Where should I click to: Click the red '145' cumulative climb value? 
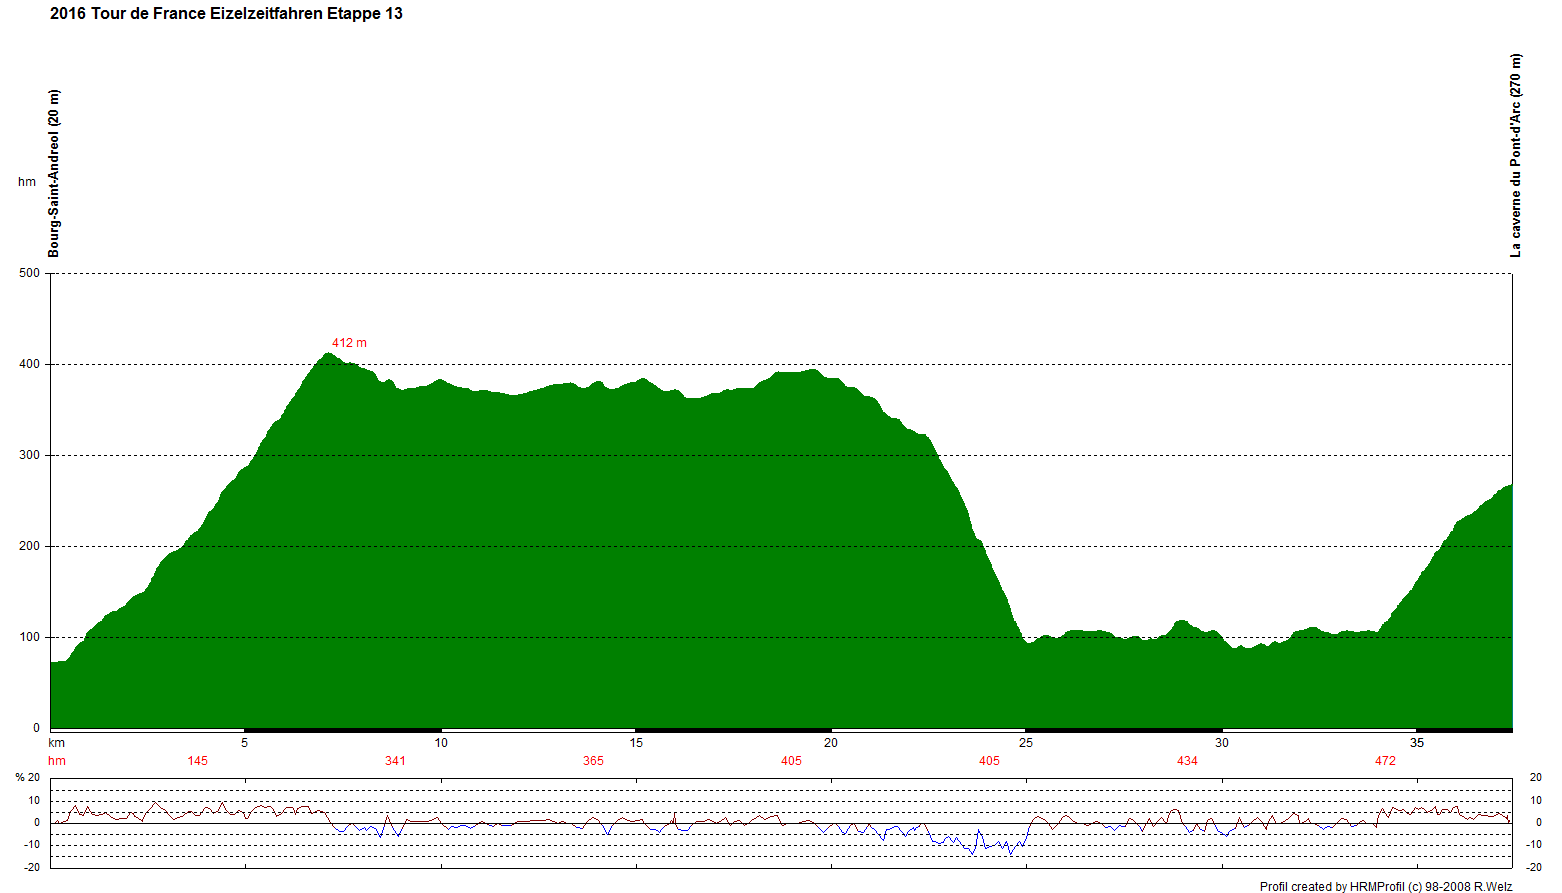point(198,761)
